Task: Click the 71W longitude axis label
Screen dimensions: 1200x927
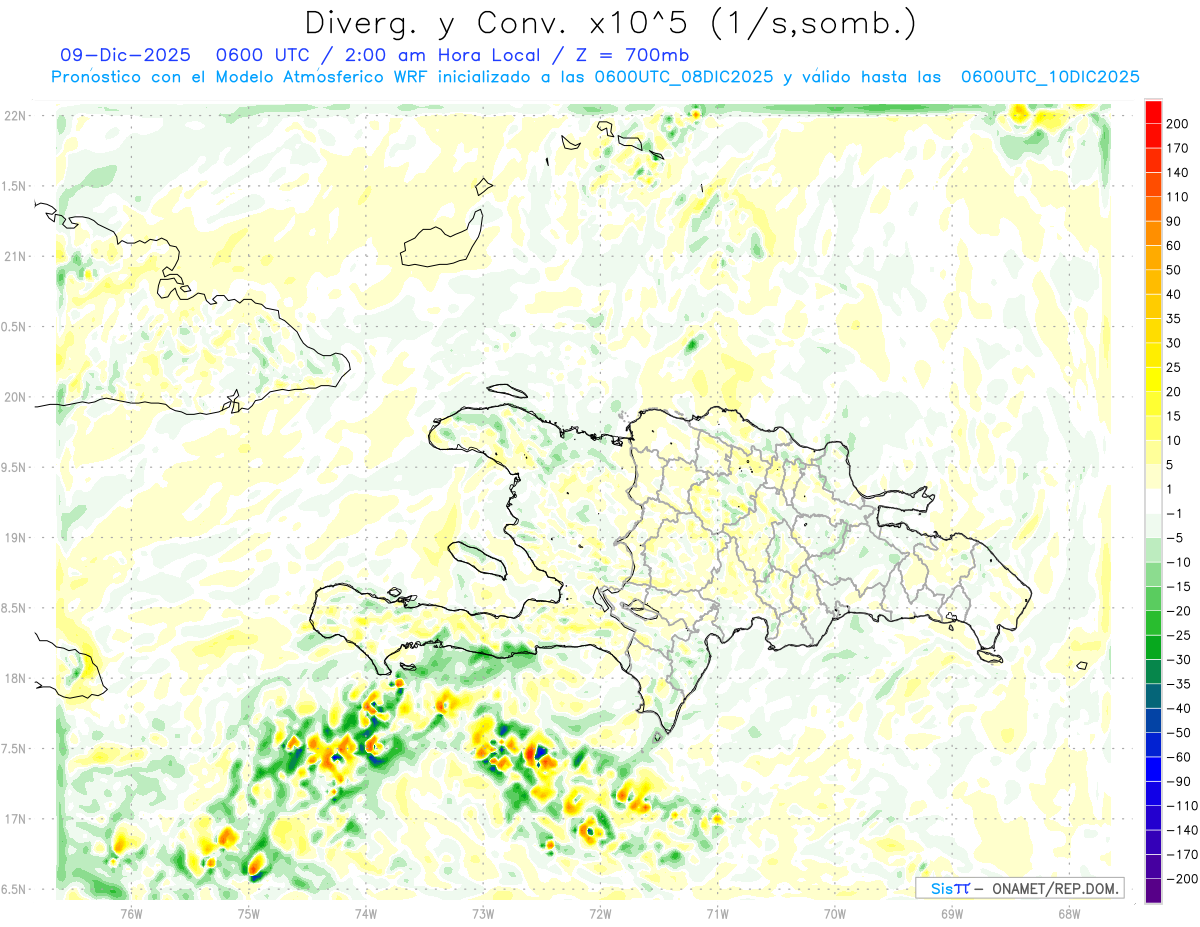Action: click(717, 914)
